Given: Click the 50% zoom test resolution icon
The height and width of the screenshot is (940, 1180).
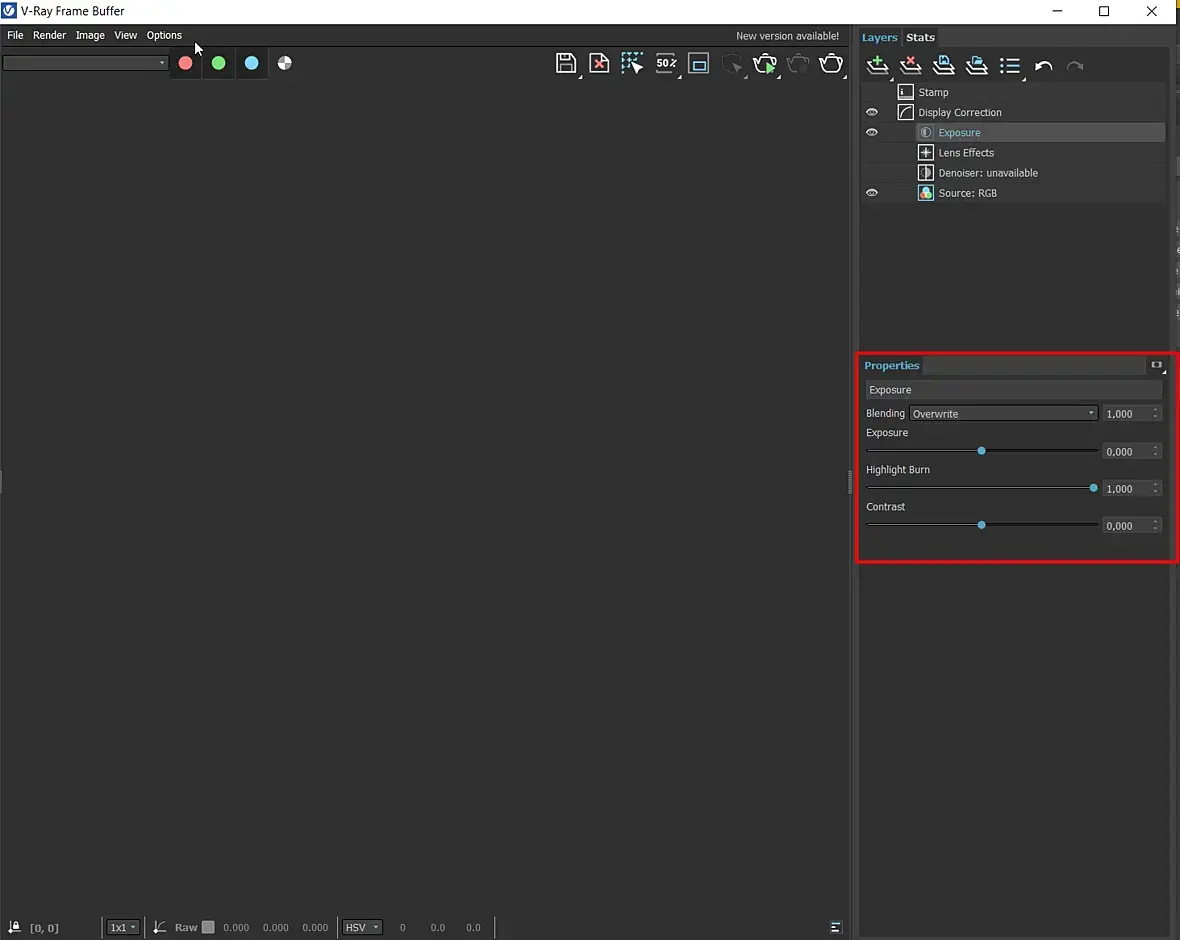Looking at the screenshot, I should click(666, 63).
